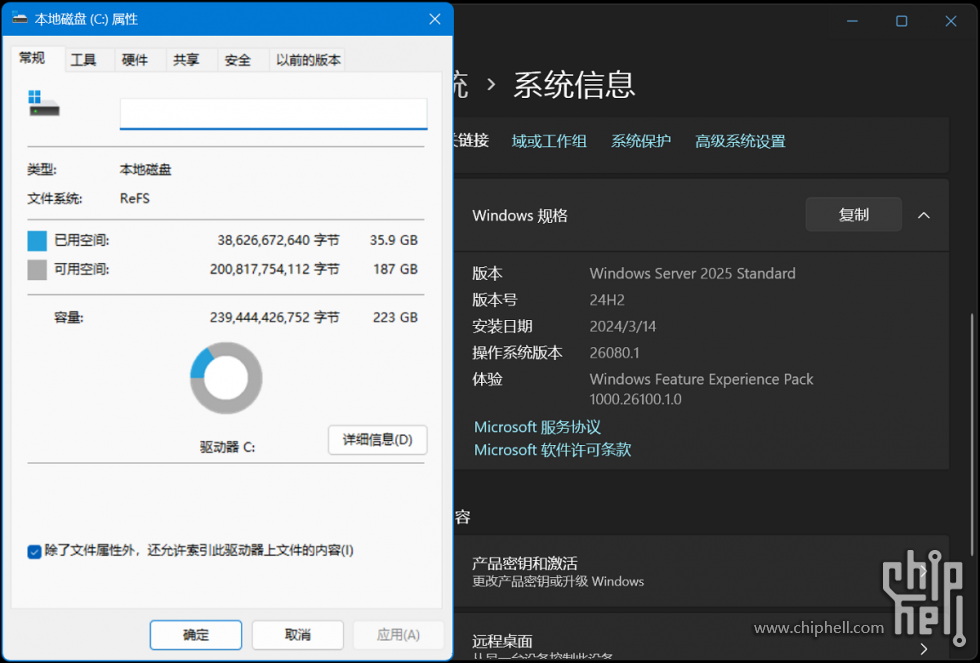Minimize the Settings window
980x663 pixels.
click(852, 21)
